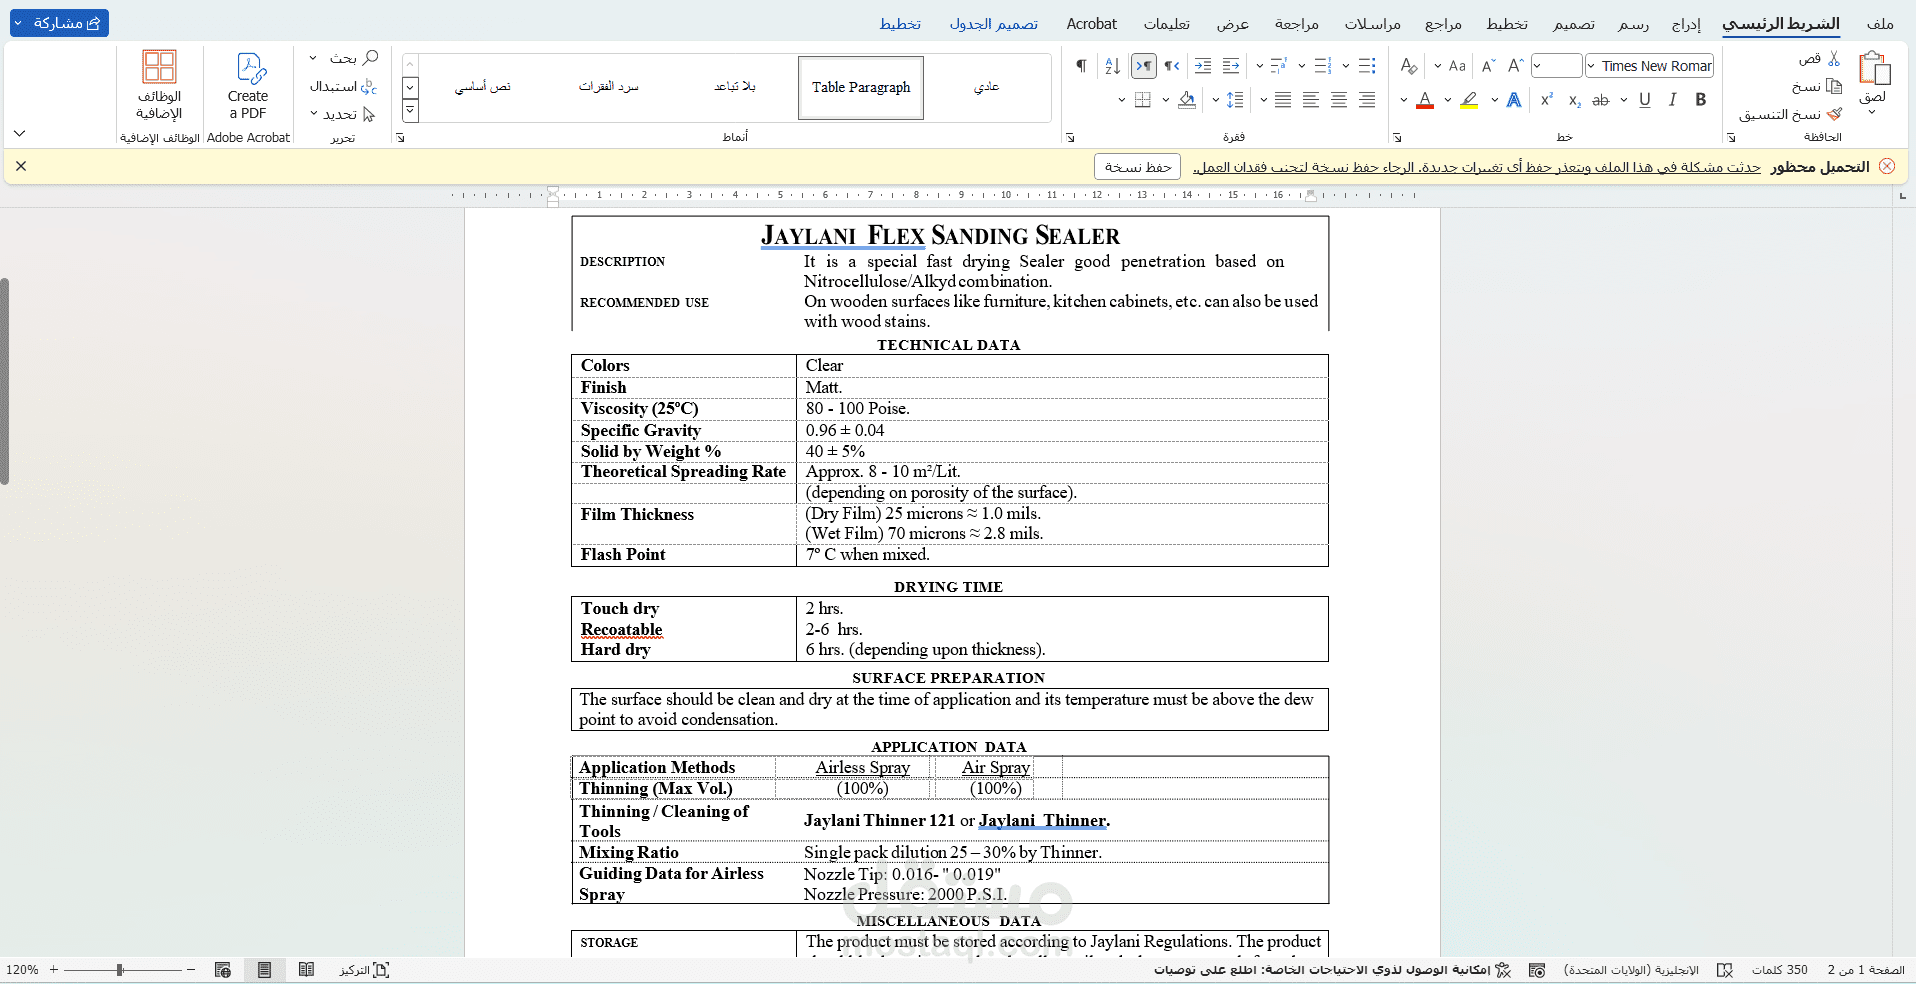Click the Decrease Font Size icon
Screen dimensions: 1916x984
pyautogui.click(x=1488, y=66)
